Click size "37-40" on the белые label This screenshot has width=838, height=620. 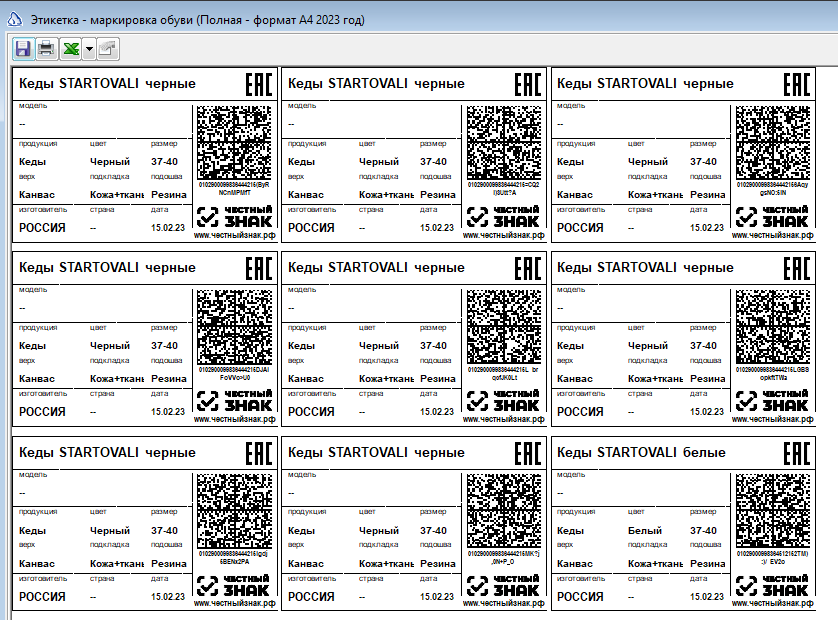pos(703,531)
